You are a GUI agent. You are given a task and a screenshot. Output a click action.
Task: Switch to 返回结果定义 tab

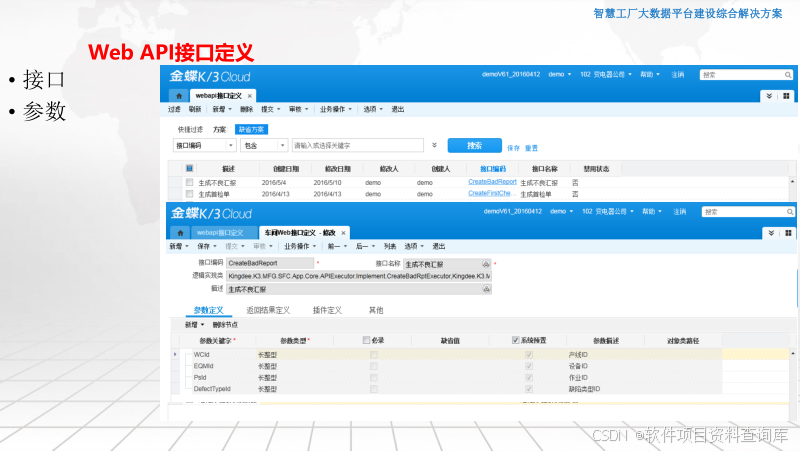[x=268, y=310]
